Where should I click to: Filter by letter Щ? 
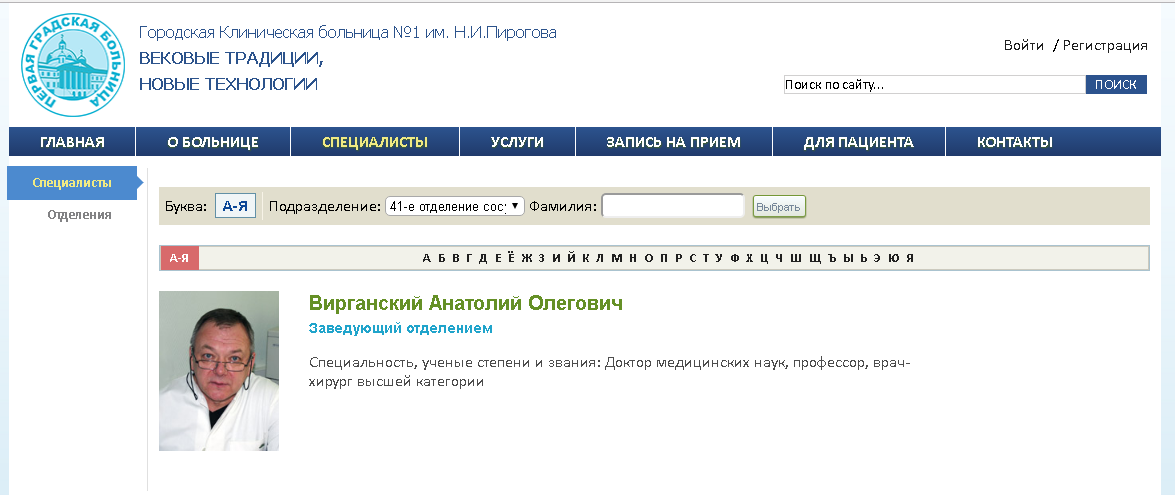click(815, 258)
